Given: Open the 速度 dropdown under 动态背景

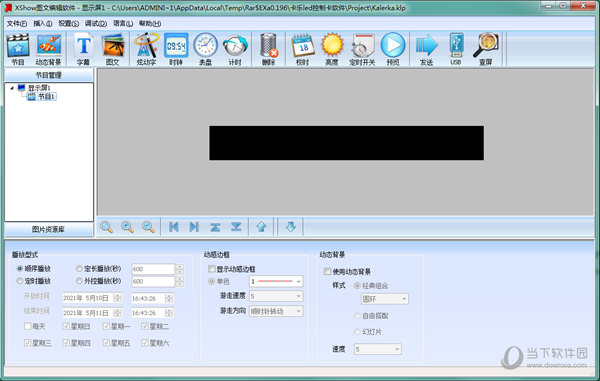Looking at the screenshot, I should point(378,349).
